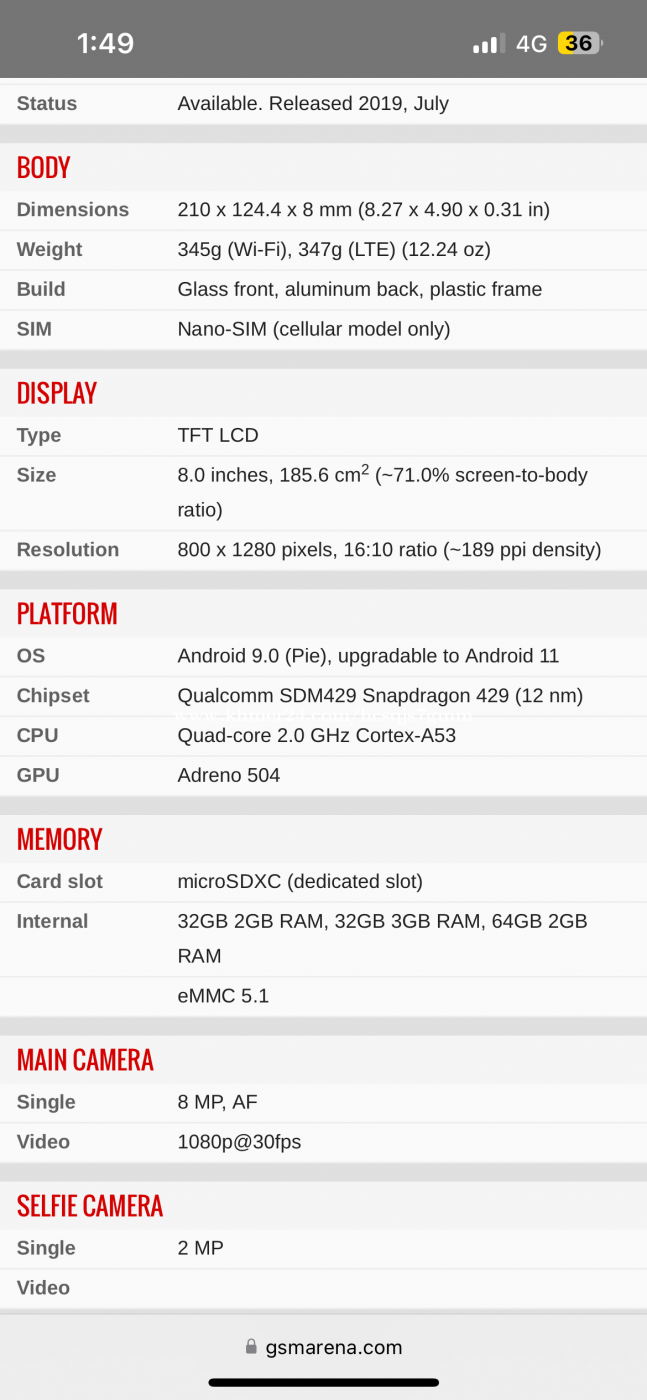647x1400 pixels.
Task: Tap the lock icon beside gsmarena.com
Action: pos(251,1347)
